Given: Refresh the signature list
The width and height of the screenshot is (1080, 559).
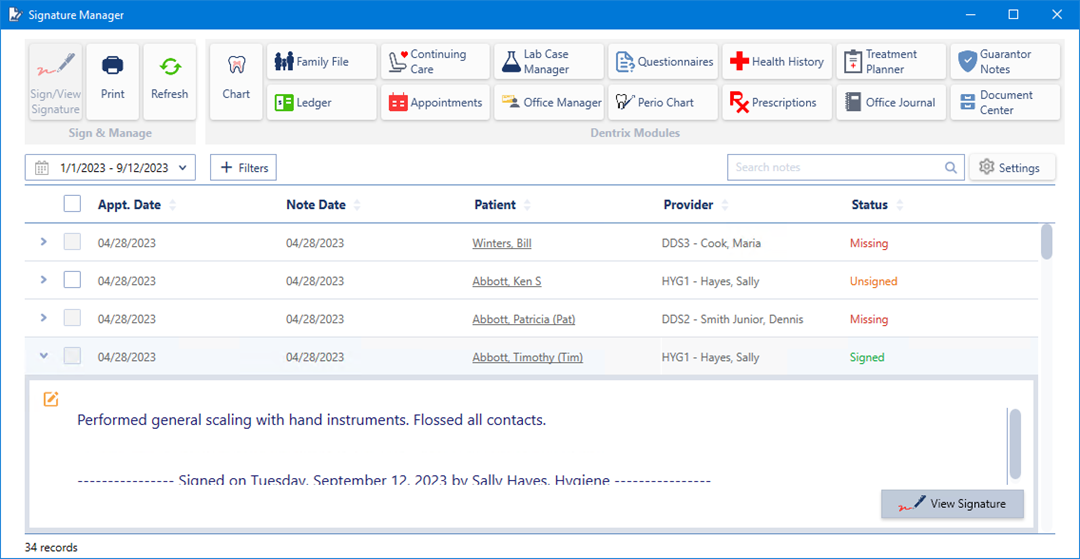Looking at the screenshot, I should [x=169, y=81].
